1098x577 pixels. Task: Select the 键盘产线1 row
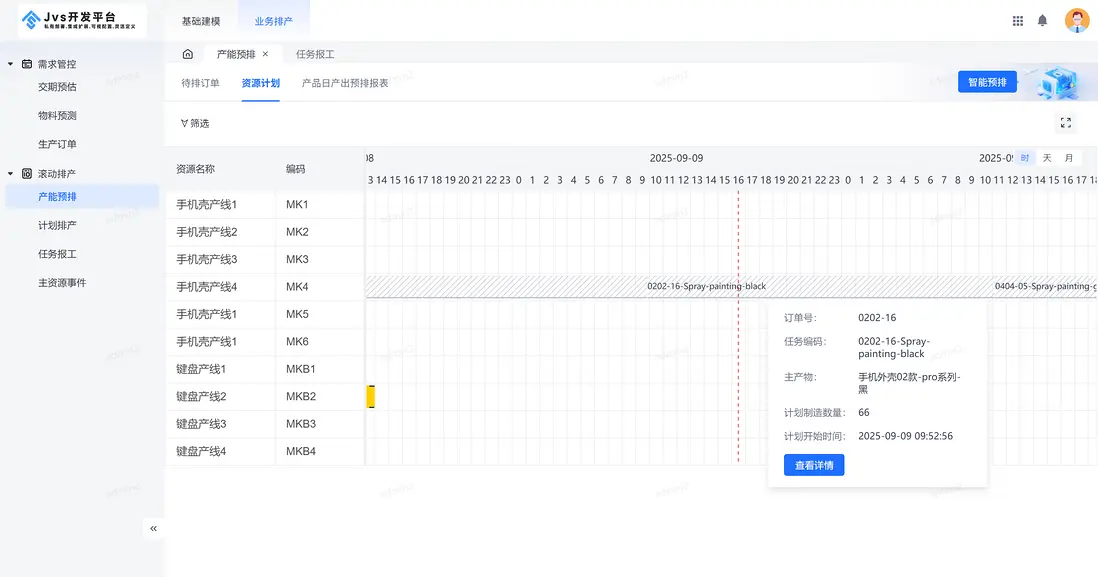pyautogui.click(x=265, y=369)
